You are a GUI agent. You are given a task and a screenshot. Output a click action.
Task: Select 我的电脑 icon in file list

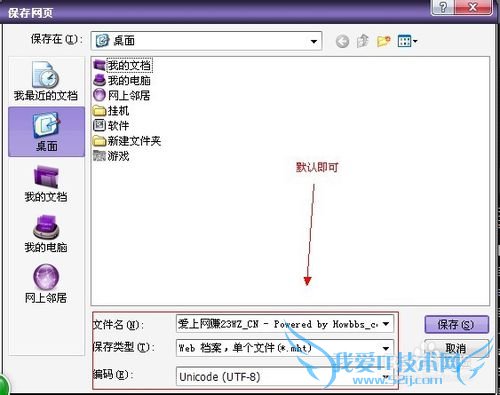pyautogui.click(x=99, y=80)
